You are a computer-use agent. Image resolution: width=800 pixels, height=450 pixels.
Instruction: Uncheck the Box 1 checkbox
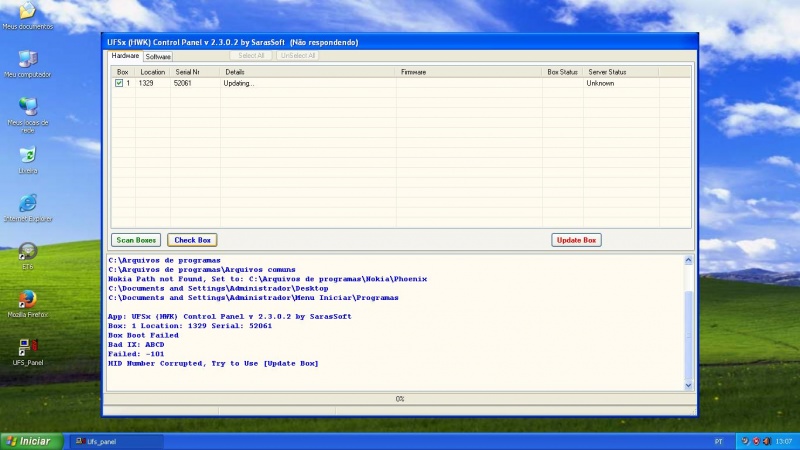point(119,83)
